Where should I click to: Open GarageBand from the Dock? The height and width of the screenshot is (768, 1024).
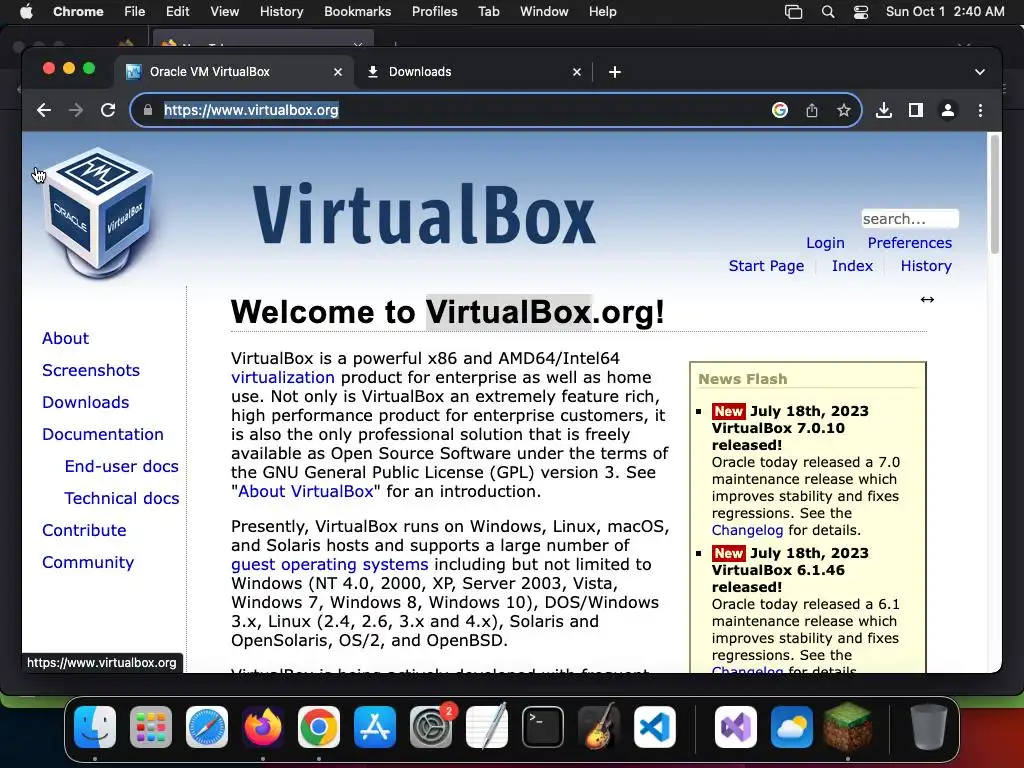click(x=599, y=727)
